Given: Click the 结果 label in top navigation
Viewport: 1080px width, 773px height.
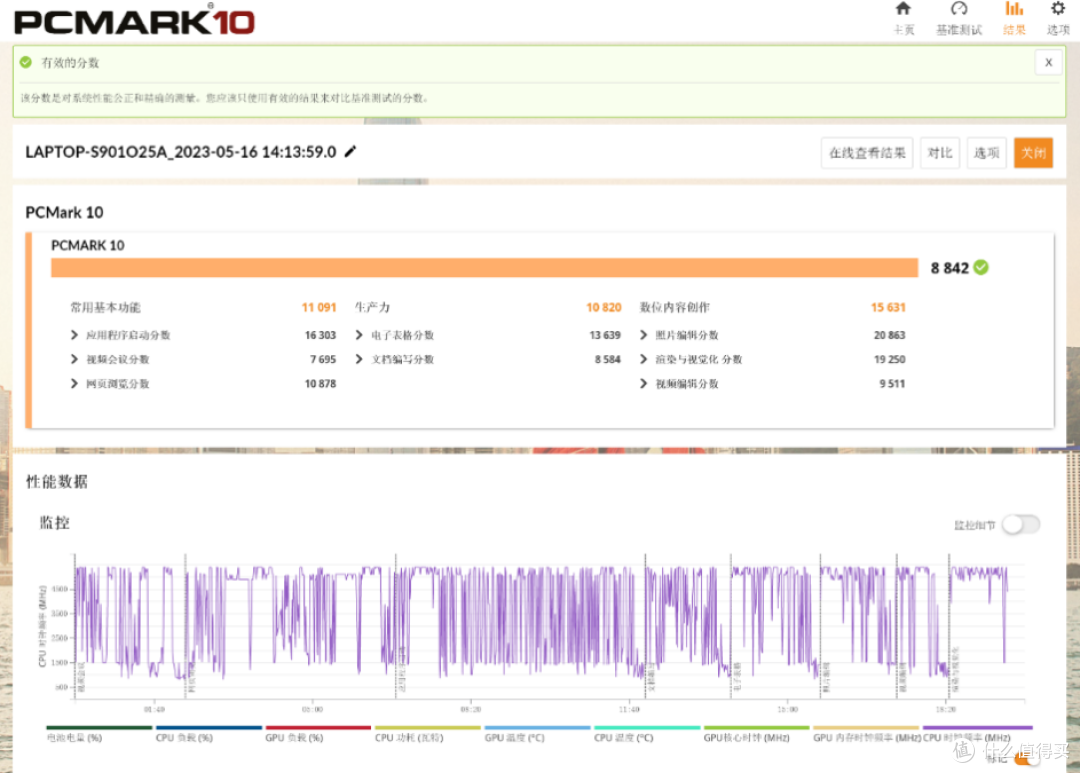Looking at the screenshot, I should 1014,30.
